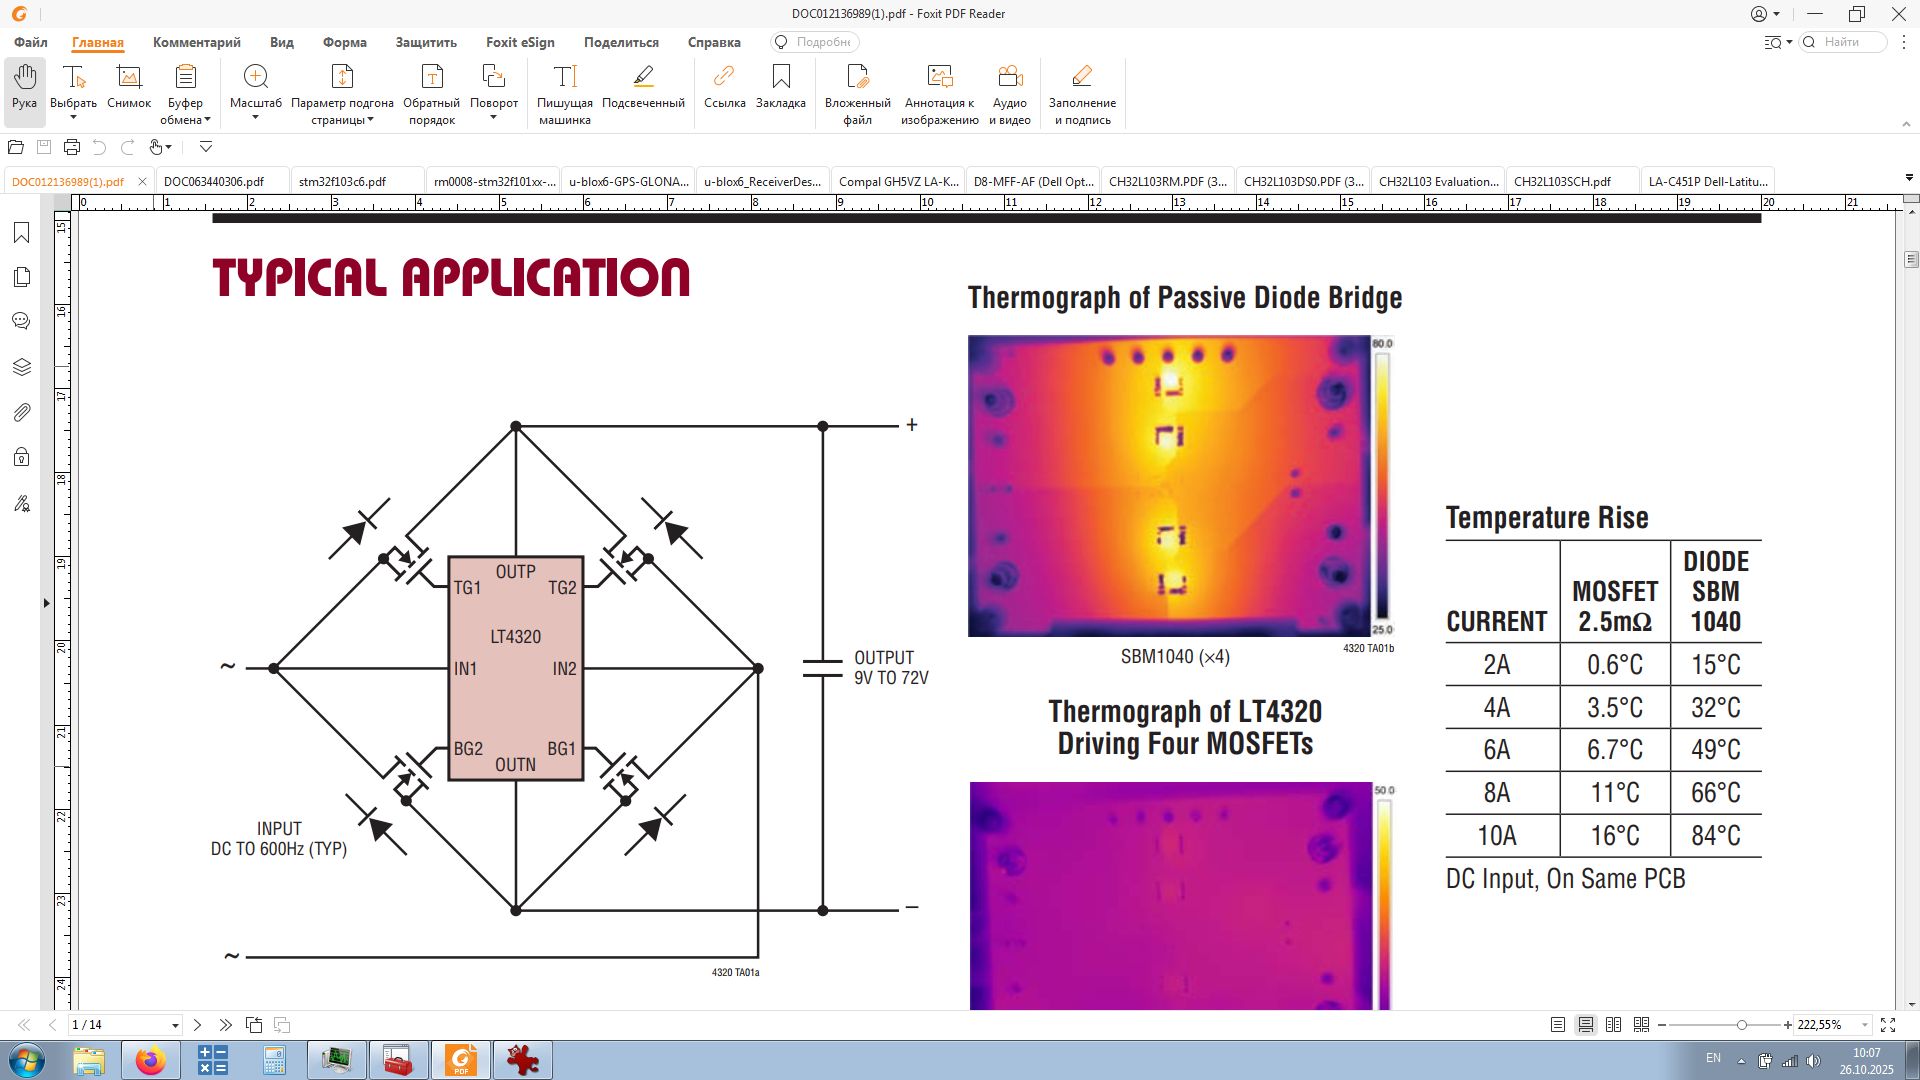The width and height of the screenshot is (1920, 1080).
Task: Switch to facing pages view mode
Action: click(1613, 1025)
